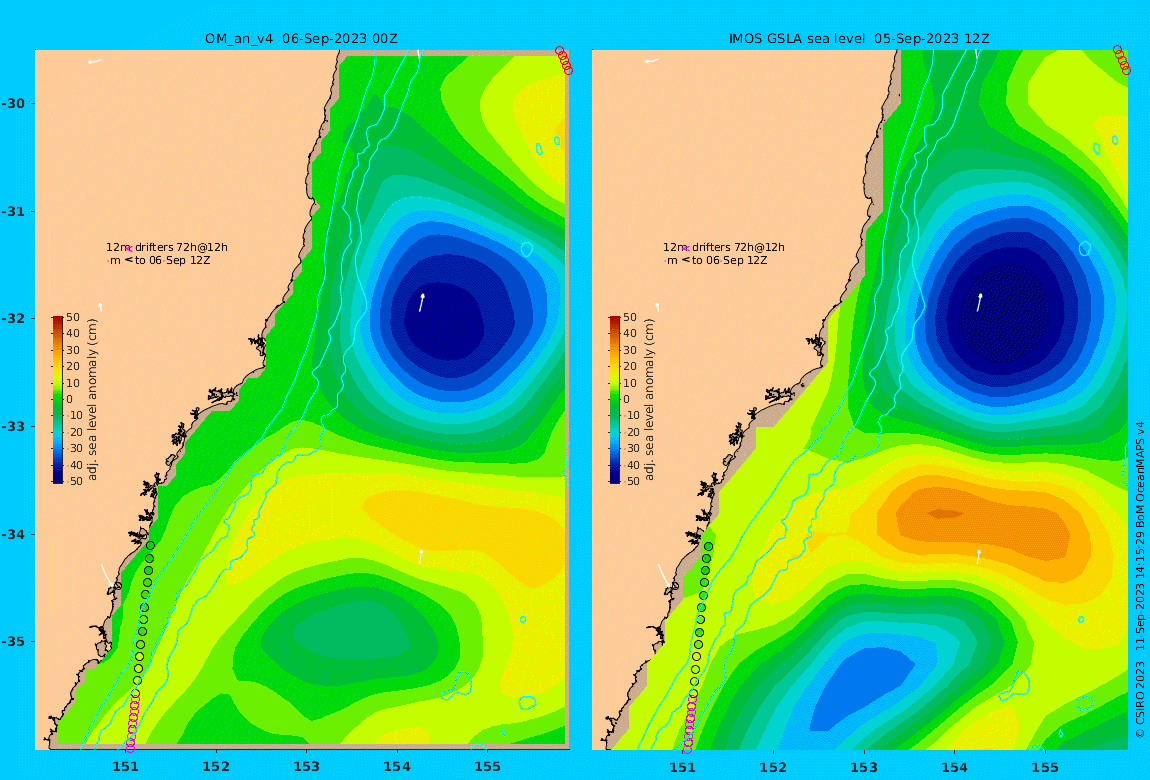Click the magenta star legend marker in the IMOS GSLA panel
Image resolution: width=1150 pixels, height=780 pixels.
coord(686,248)
